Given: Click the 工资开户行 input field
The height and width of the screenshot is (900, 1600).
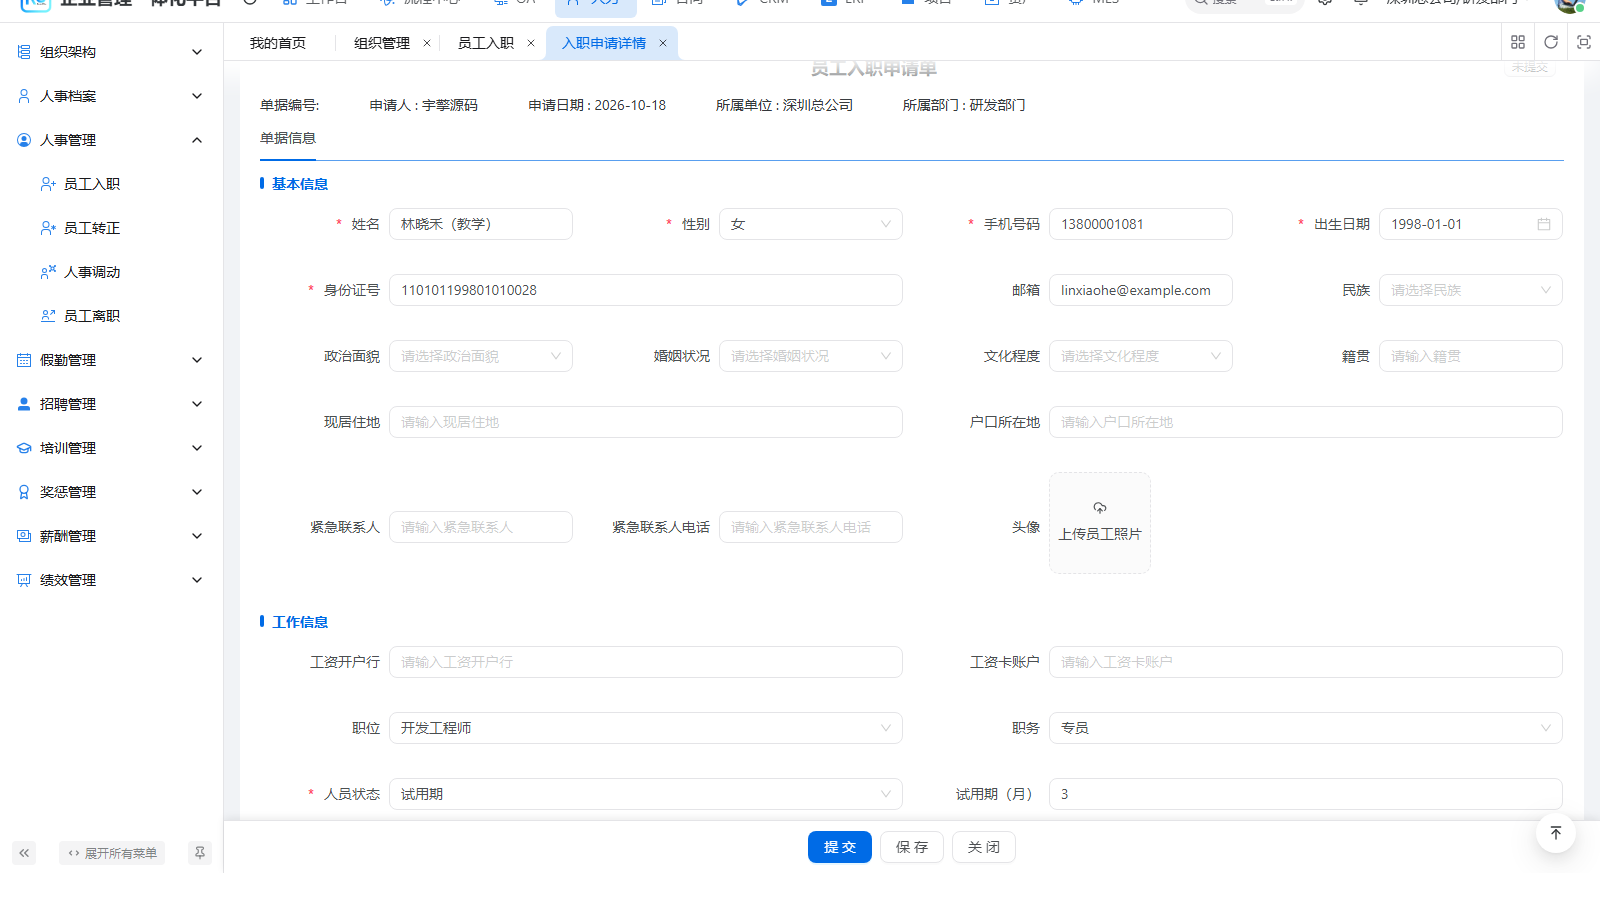Looking at the screenshot, I should (x=645, y=662).
